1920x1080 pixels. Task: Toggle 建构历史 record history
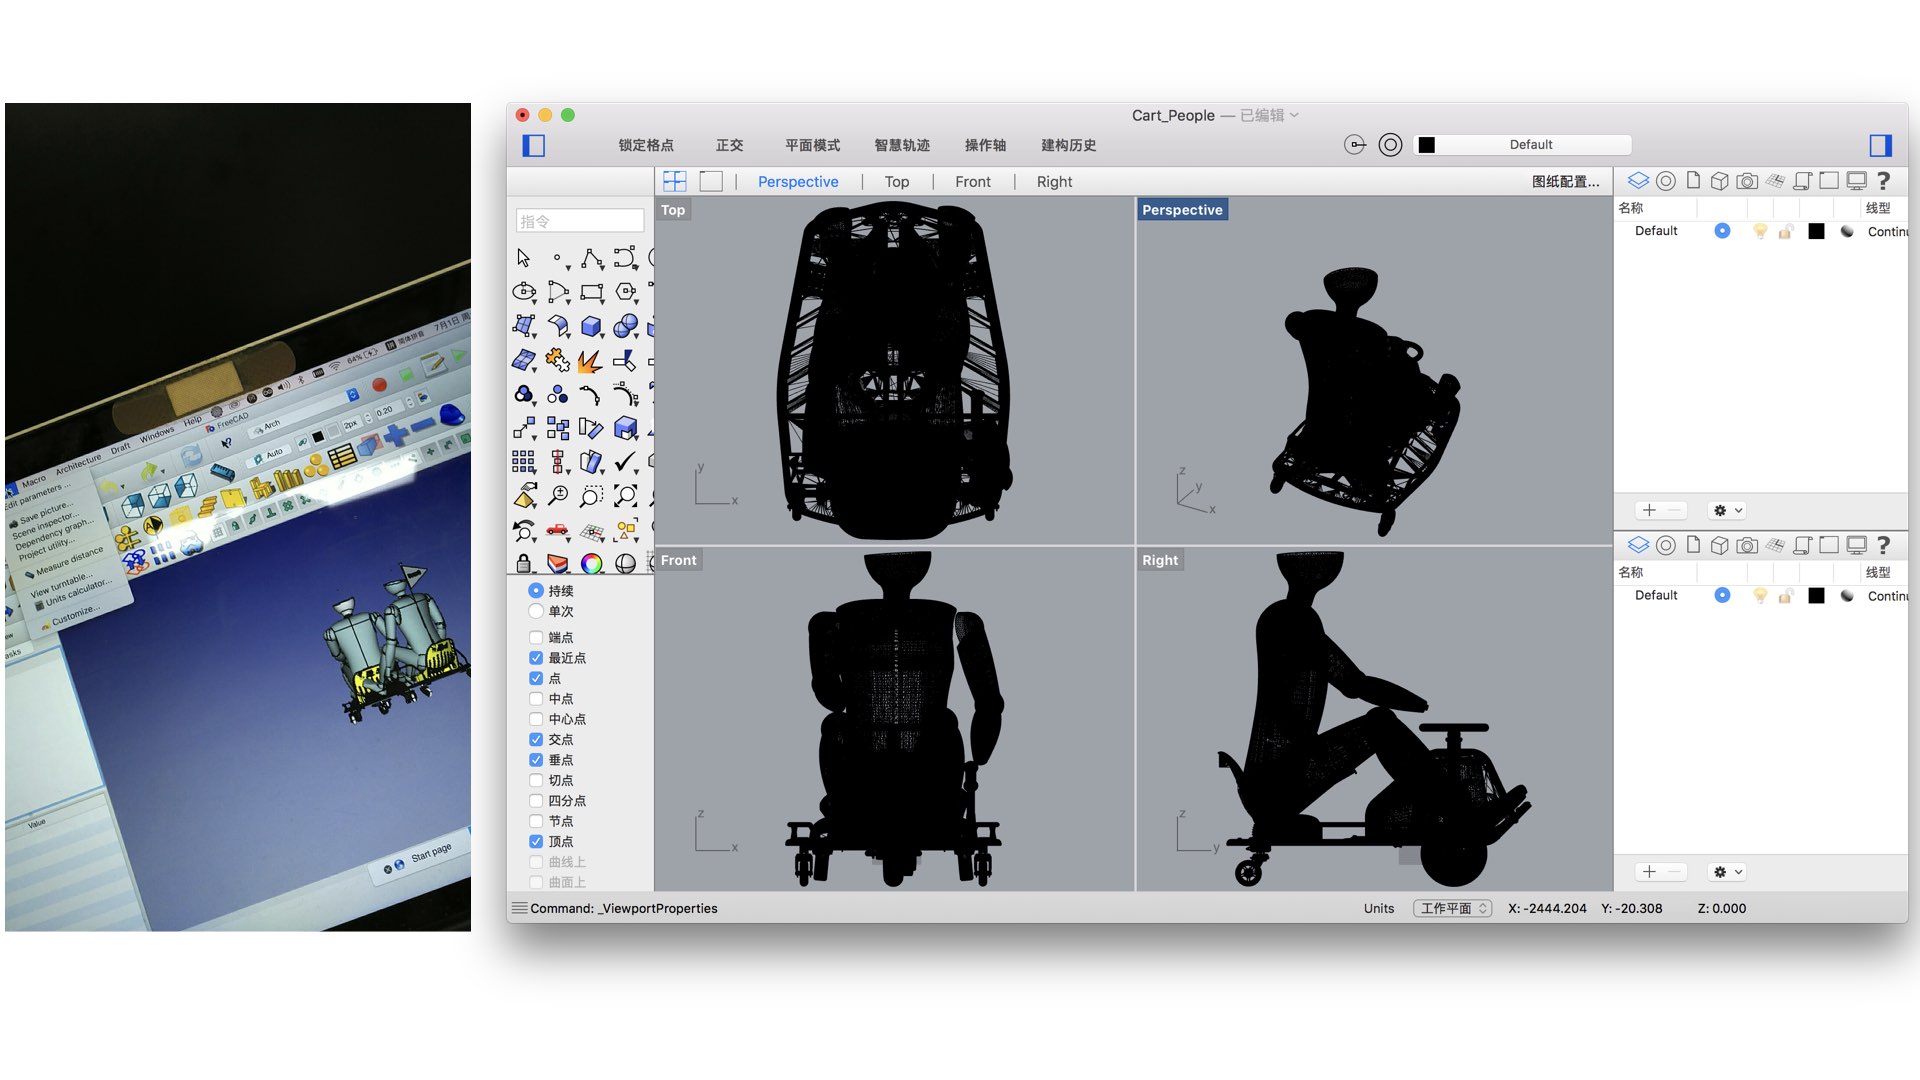pos(1069,145)
